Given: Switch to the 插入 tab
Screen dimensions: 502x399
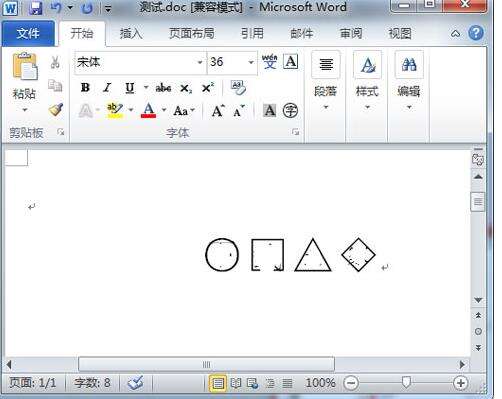Looking at the screenshot, I should [x=131, y=33].
